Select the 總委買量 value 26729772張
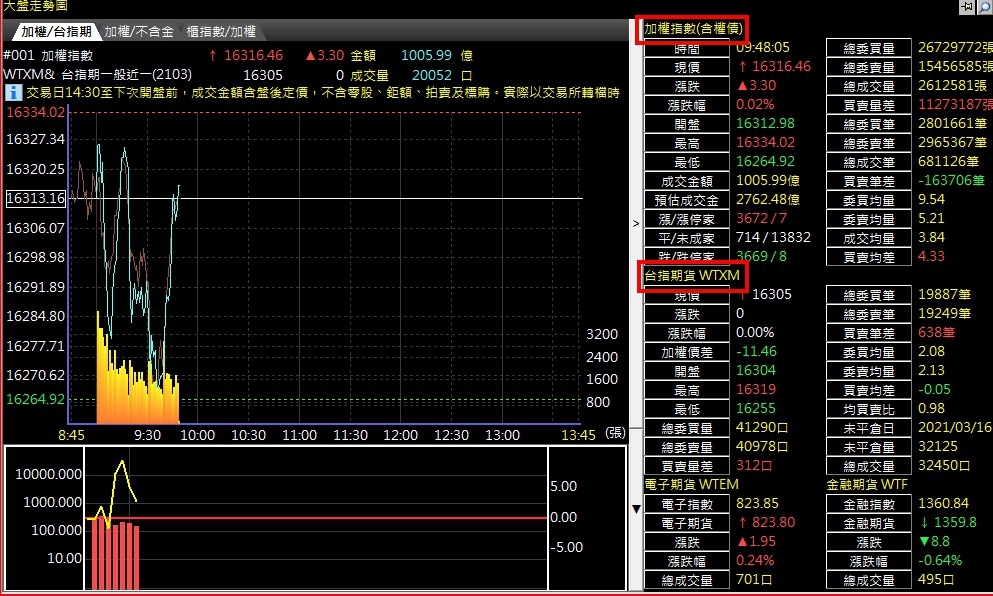The width and height of the screenshot is (993, 596). pyautogui.click(x=955, y=48)
